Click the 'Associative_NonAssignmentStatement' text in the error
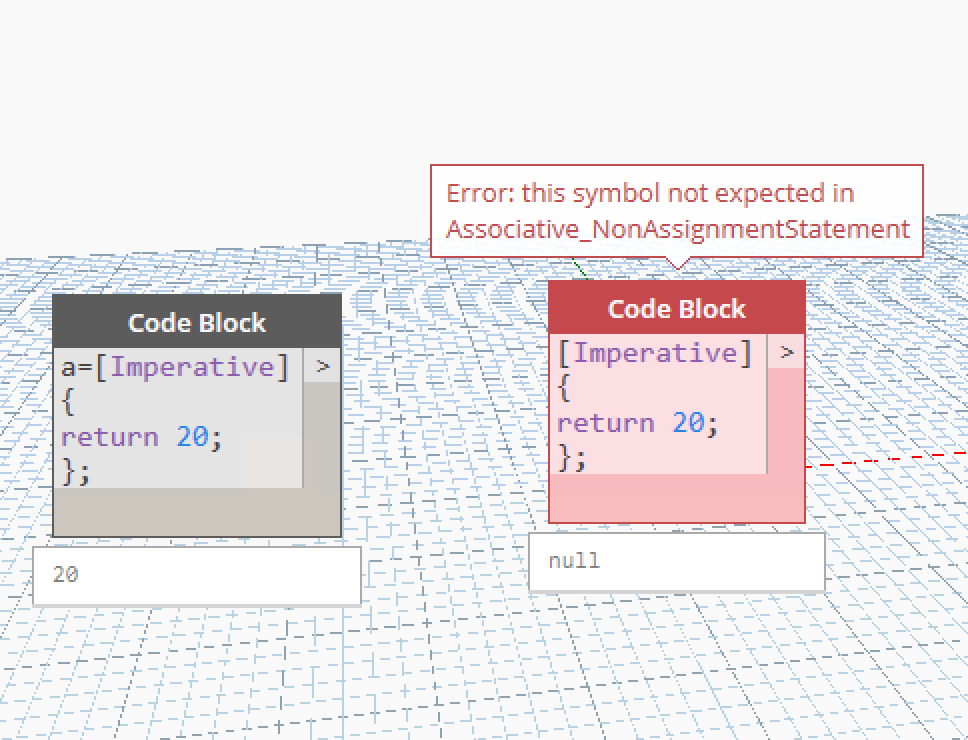Screen dimensions: 968x740 tap(677, 229)
